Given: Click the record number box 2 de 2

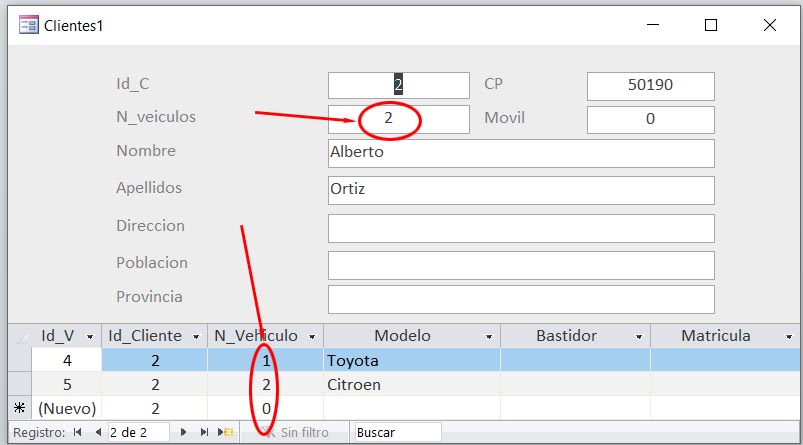Looking at the screenshot, I should (x=138, y=432).
